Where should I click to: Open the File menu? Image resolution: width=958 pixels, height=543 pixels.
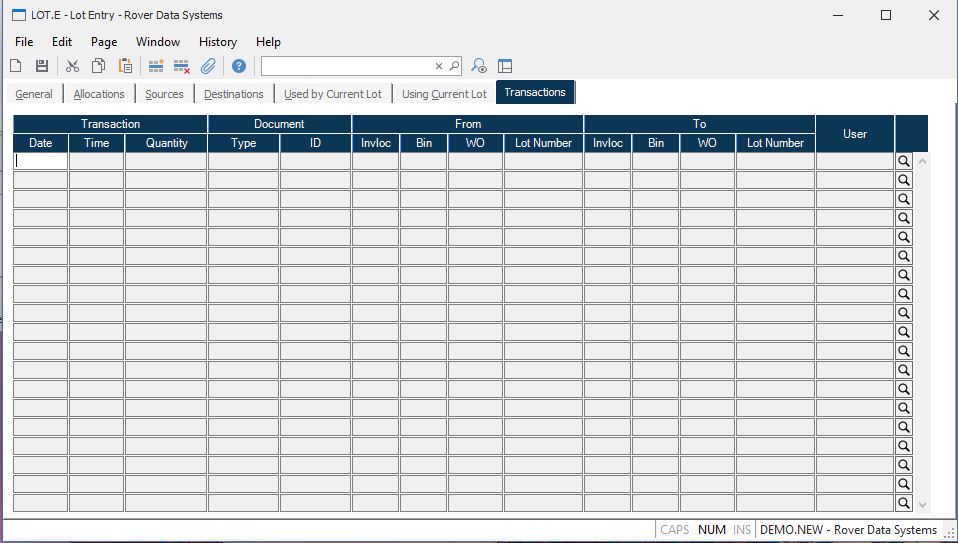click(24, 42)
